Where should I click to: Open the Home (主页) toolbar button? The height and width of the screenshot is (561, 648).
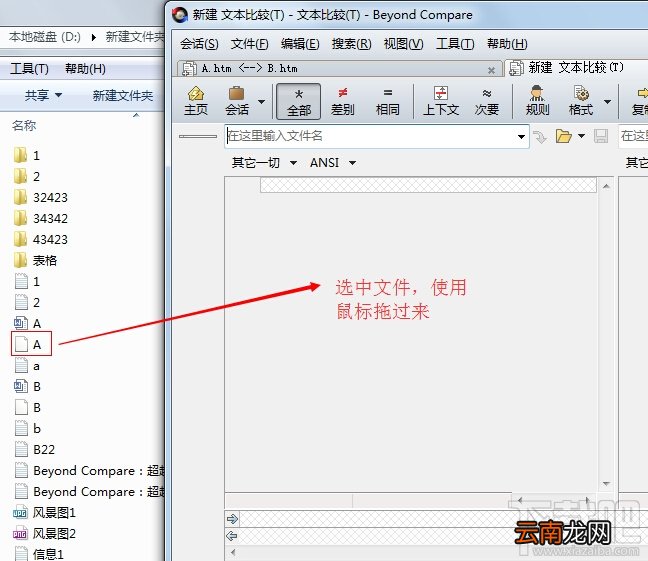coord(196,101)
